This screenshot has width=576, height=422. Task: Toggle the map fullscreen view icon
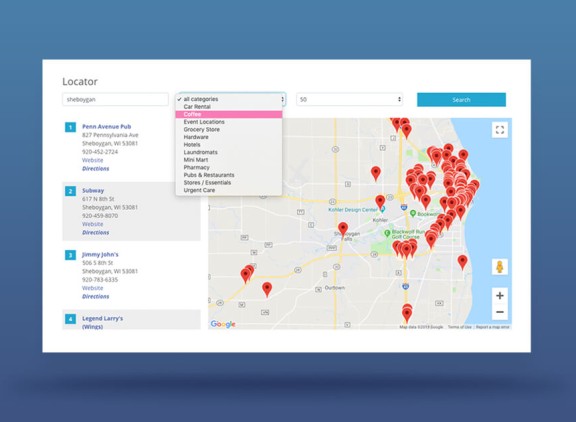click(500, 130)
